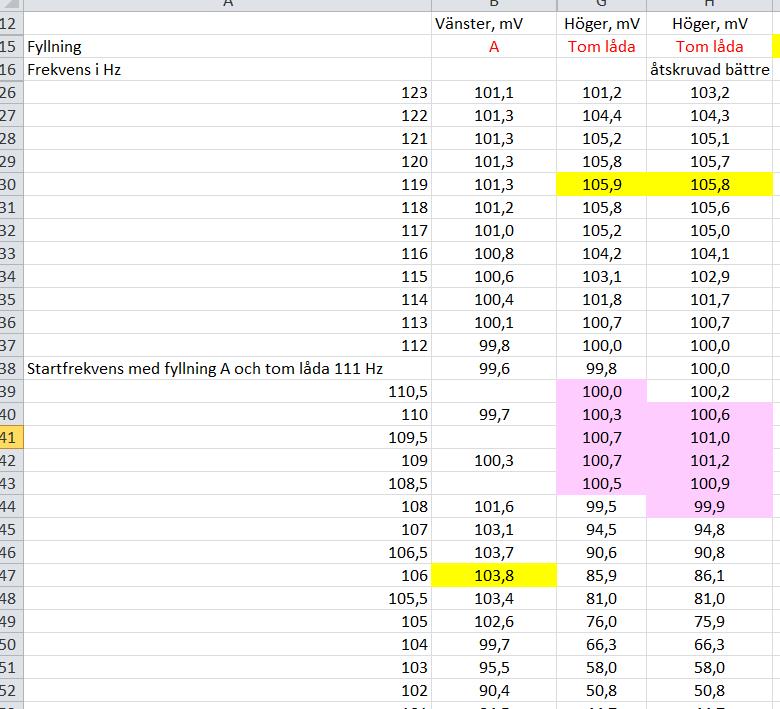
Task: Select the column B header
Action: tap(493, 5)
